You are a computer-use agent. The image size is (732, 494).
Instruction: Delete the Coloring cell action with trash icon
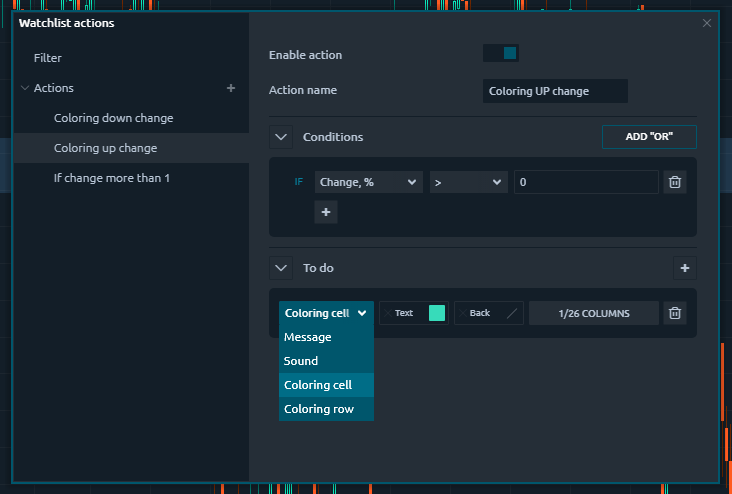tap(675, 313)
